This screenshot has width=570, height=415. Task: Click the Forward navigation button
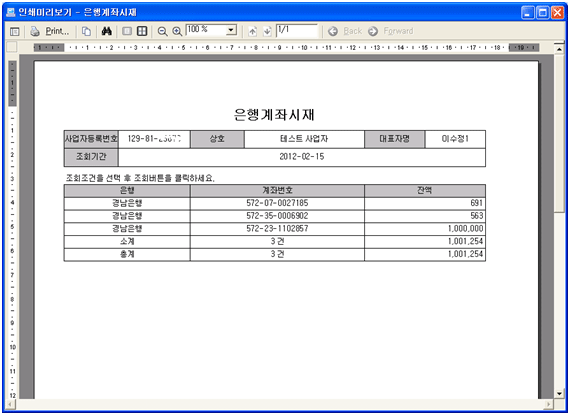390,31
